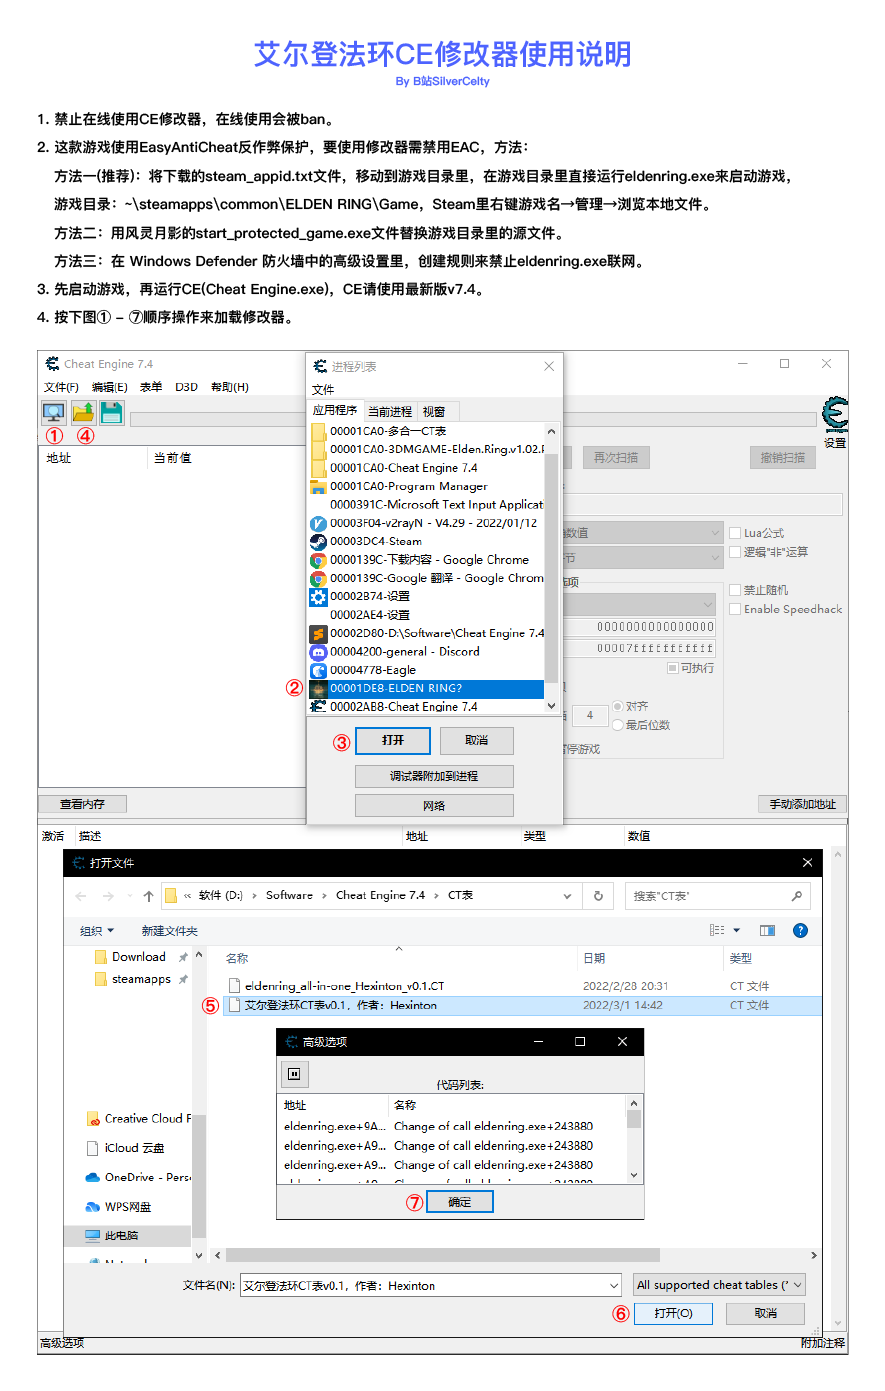This screenshot has width=885, height=1391.
Task: Select the v2rayN V4.29 process
Action: [427, 523]
